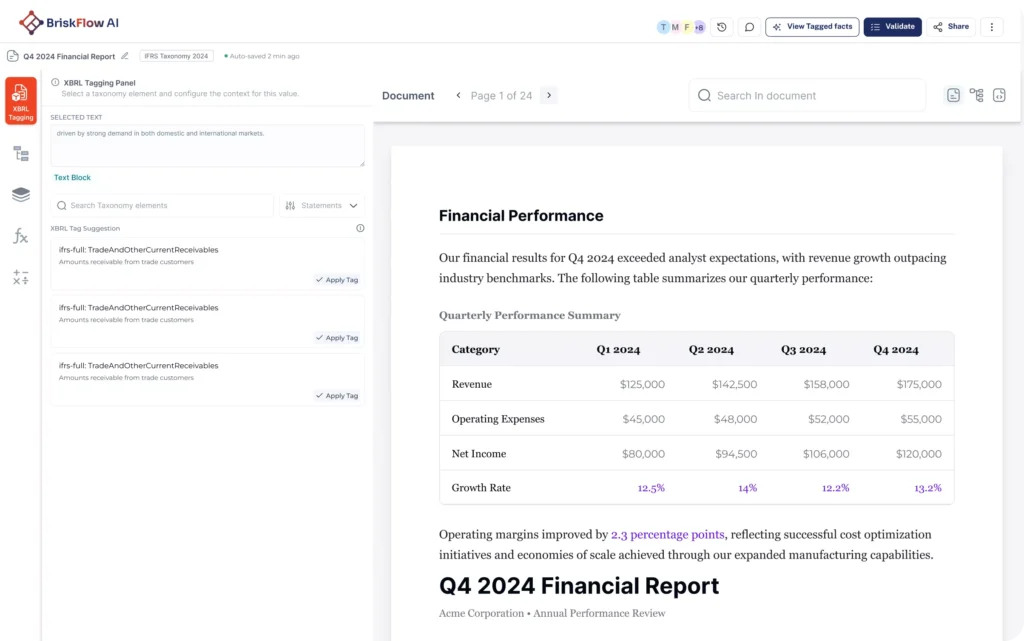Screen dimensions: 1024x641
Task: Go to next document page
Action: coord(549,95)
